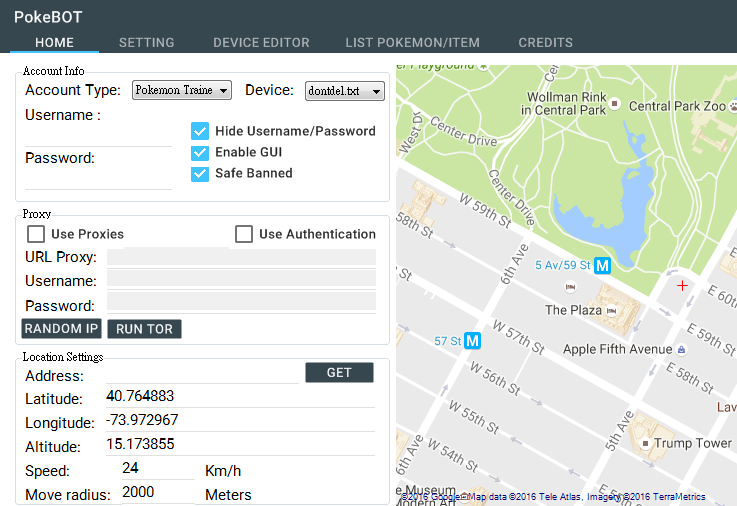This screenshot has height=506, width=737.
Task: Uncheck Hide Username/Password checkbox
Action: (x=200, y=131)
